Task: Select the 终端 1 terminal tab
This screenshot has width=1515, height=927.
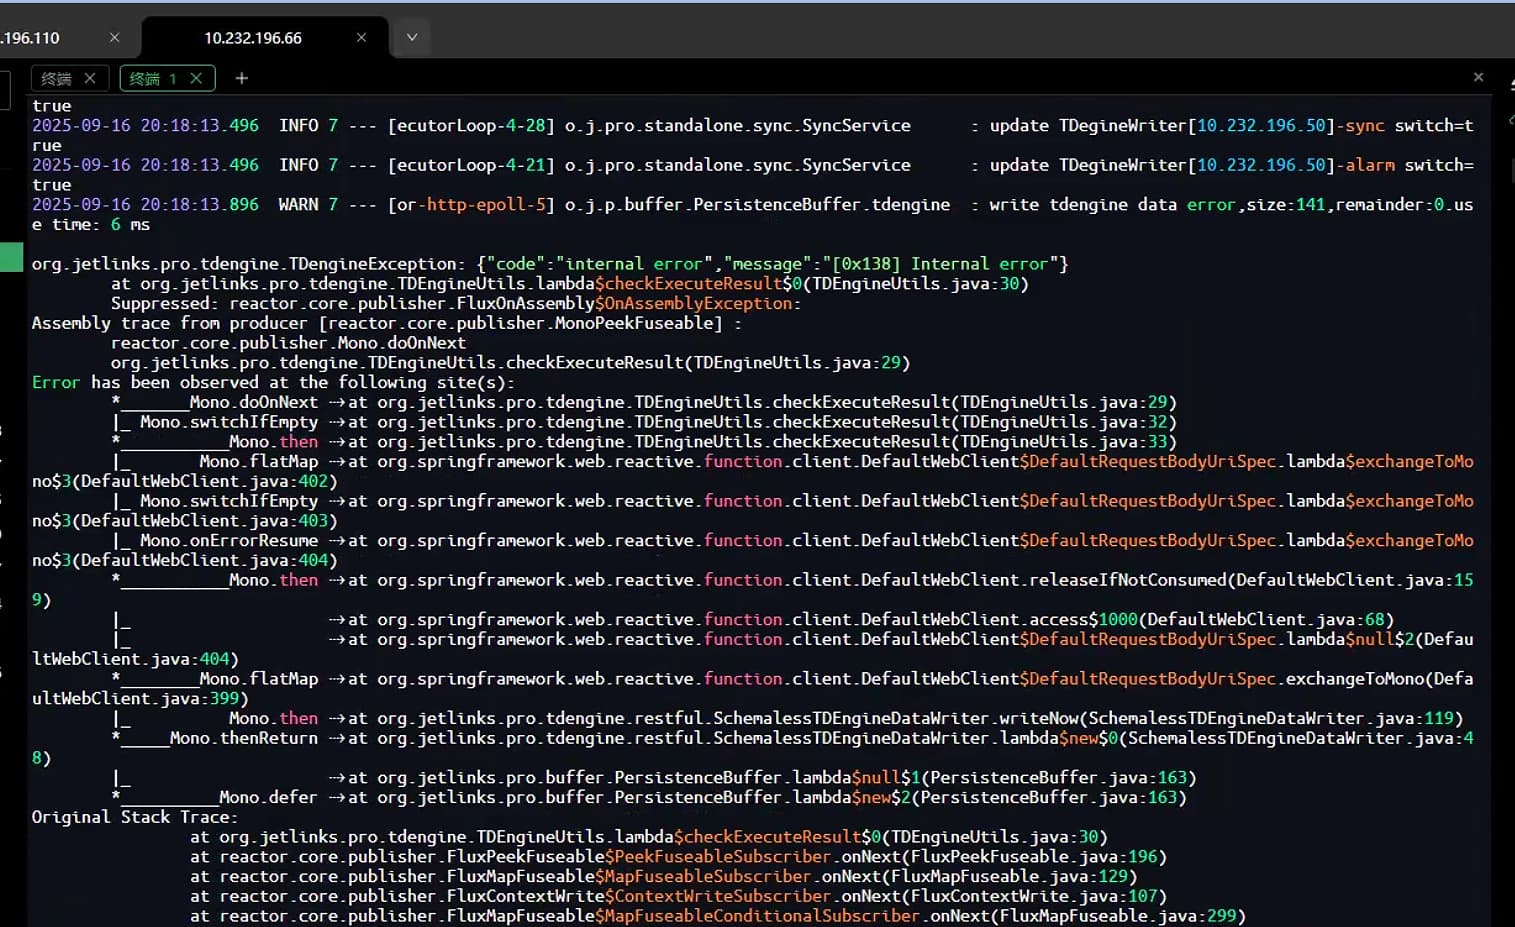Action: click(x=152, y=78)
